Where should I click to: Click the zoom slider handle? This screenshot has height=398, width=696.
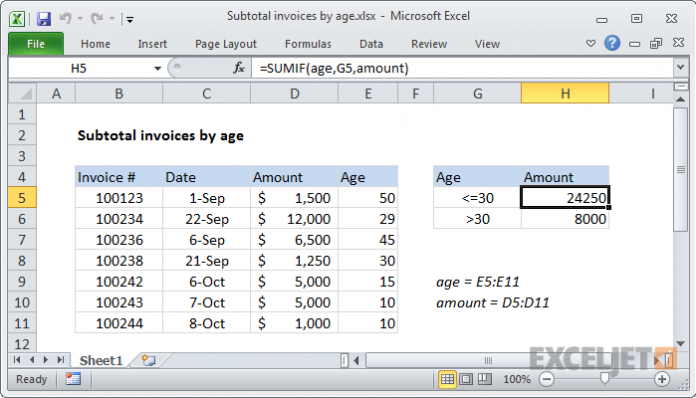(x=604, y=378)
